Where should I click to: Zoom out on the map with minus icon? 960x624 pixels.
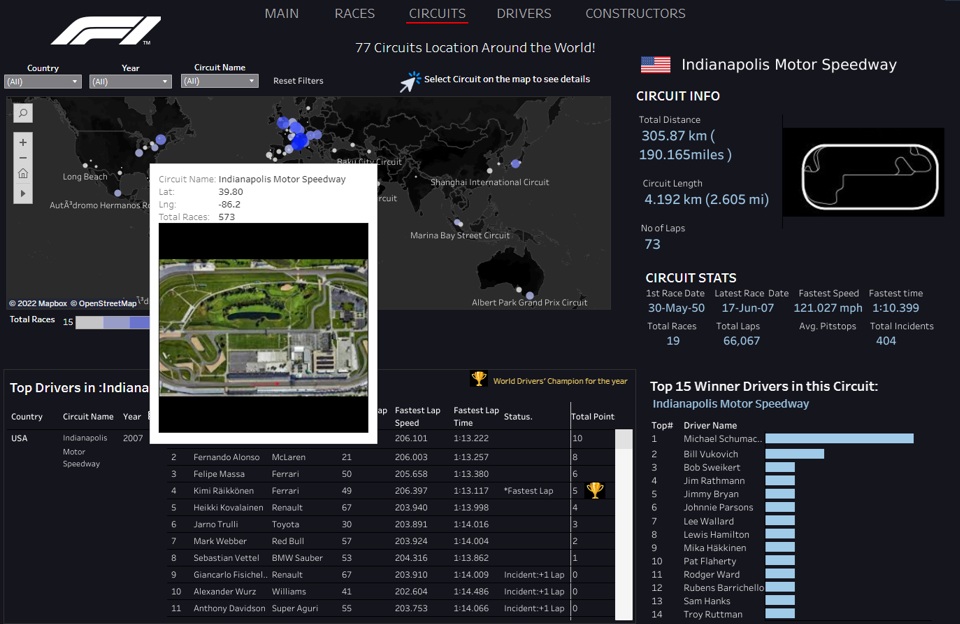21,159
